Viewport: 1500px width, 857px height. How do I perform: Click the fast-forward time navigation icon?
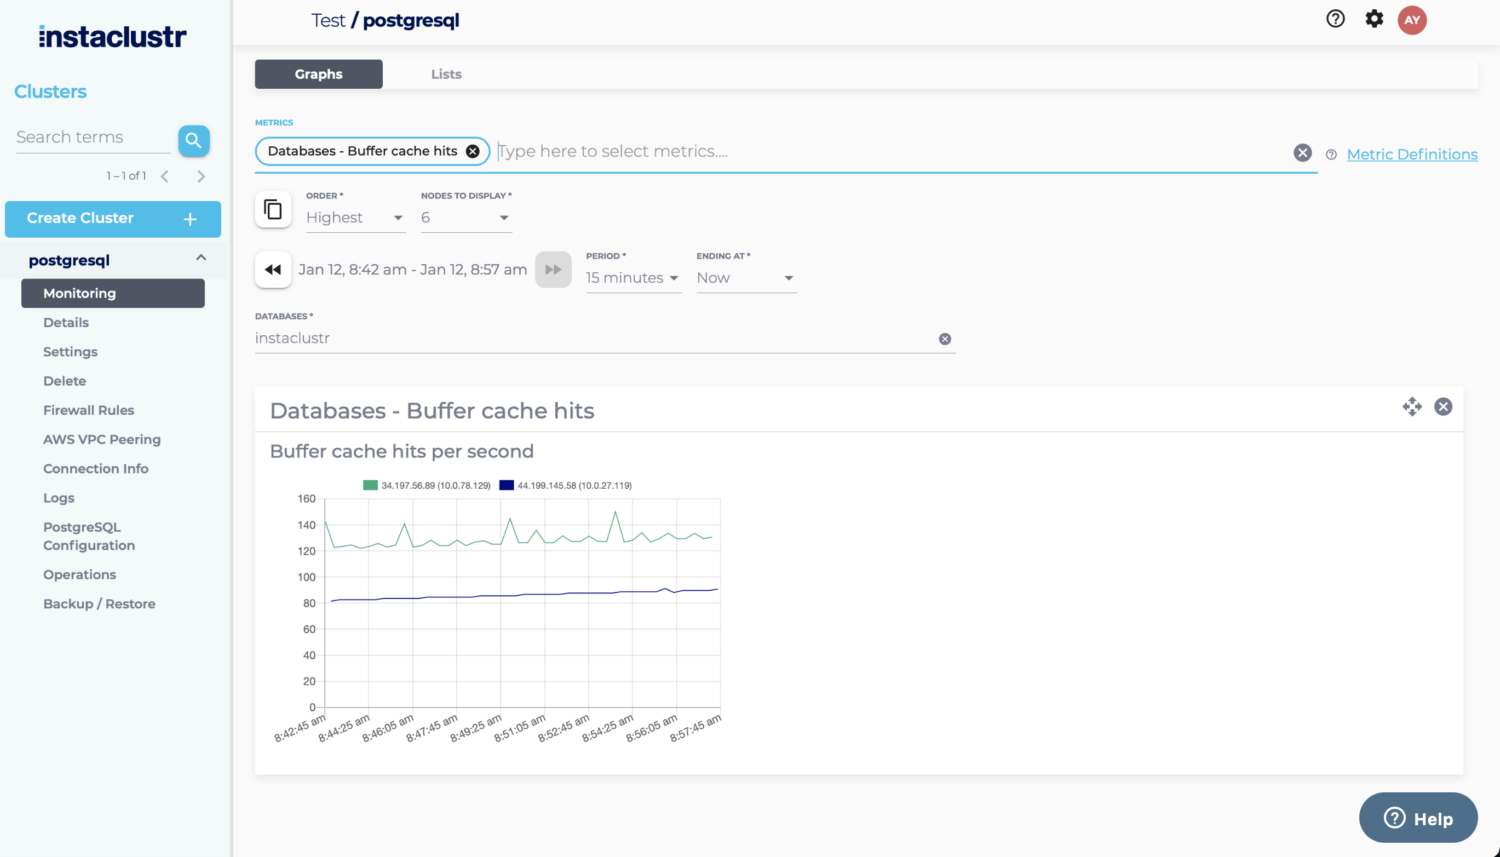pos(553,269)
